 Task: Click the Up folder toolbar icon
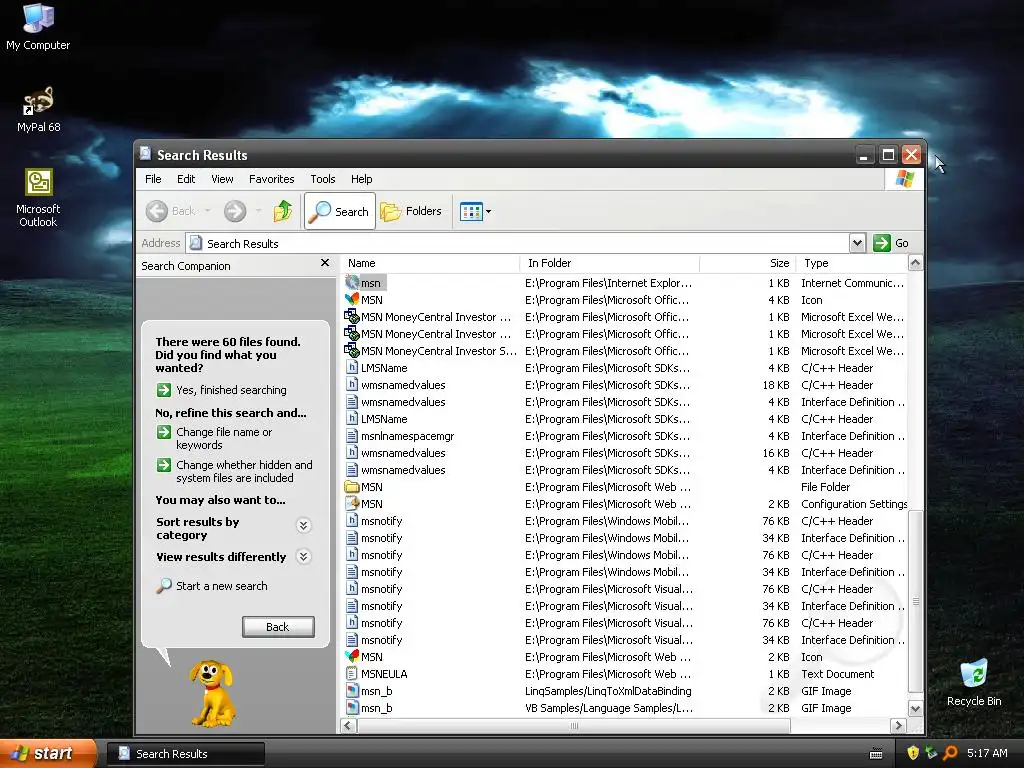[283, 211]
